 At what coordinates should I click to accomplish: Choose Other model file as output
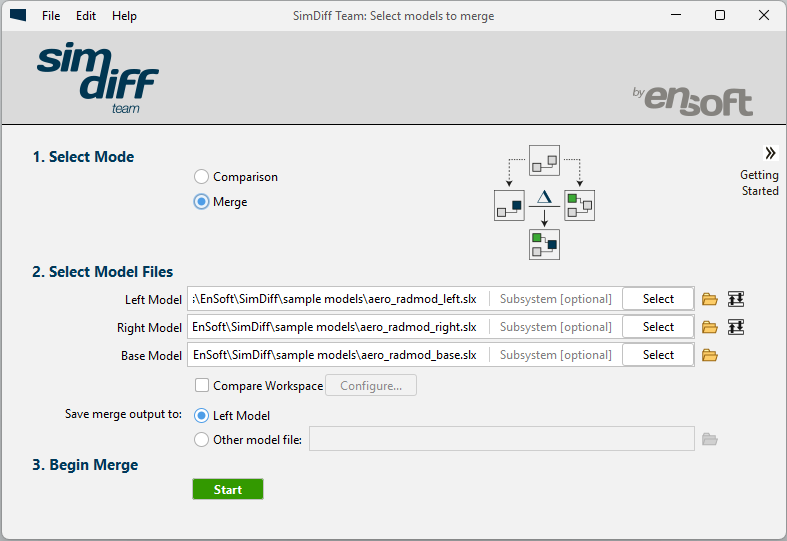201,440
